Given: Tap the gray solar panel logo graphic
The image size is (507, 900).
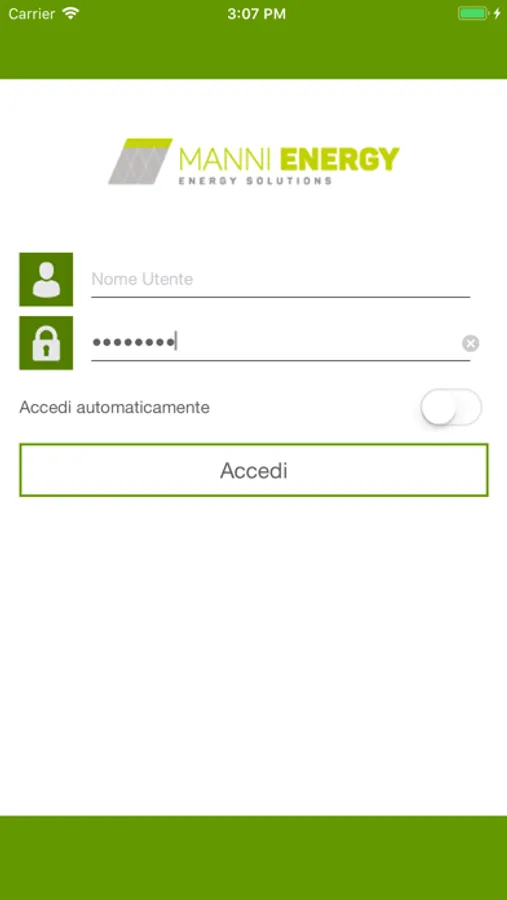Looking at the screenshot, I should (140, 161).
